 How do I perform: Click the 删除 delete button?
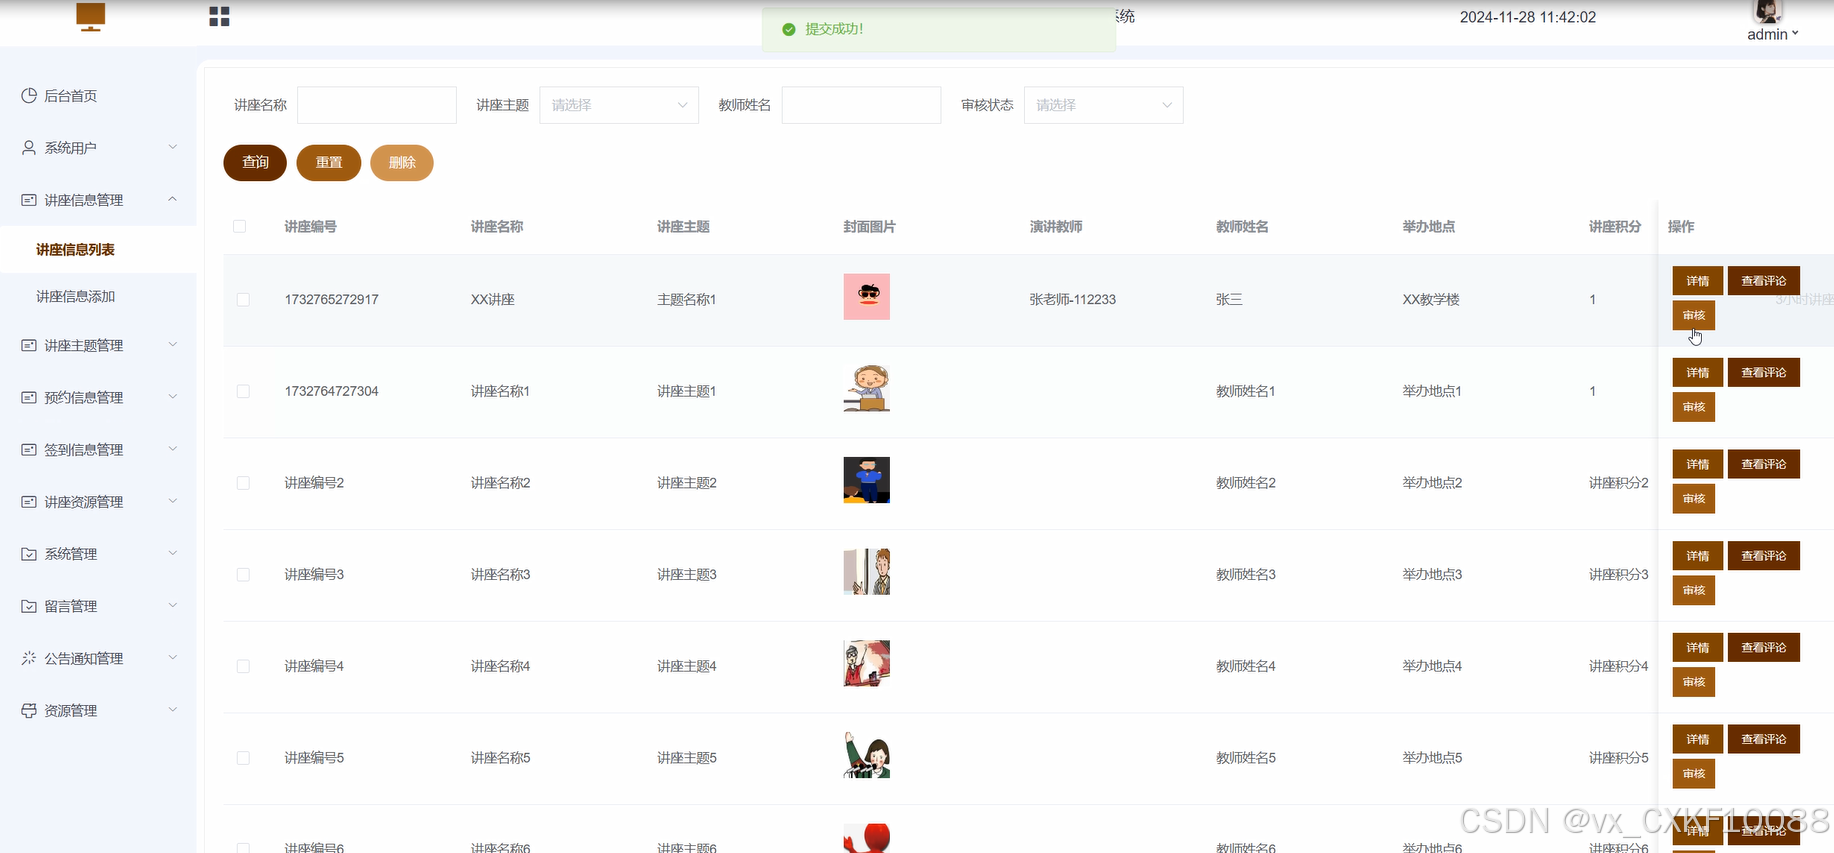click(x=402, y=163)
